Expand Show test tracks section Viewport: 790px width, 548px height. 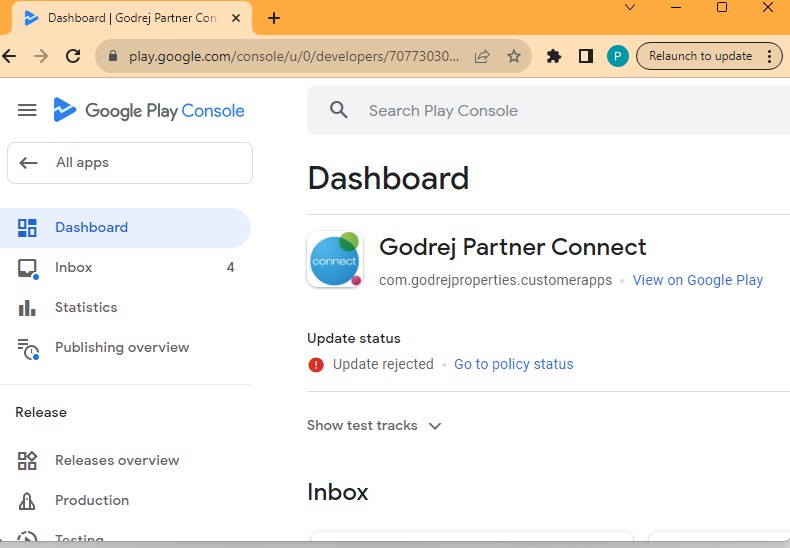pos(374,426)
